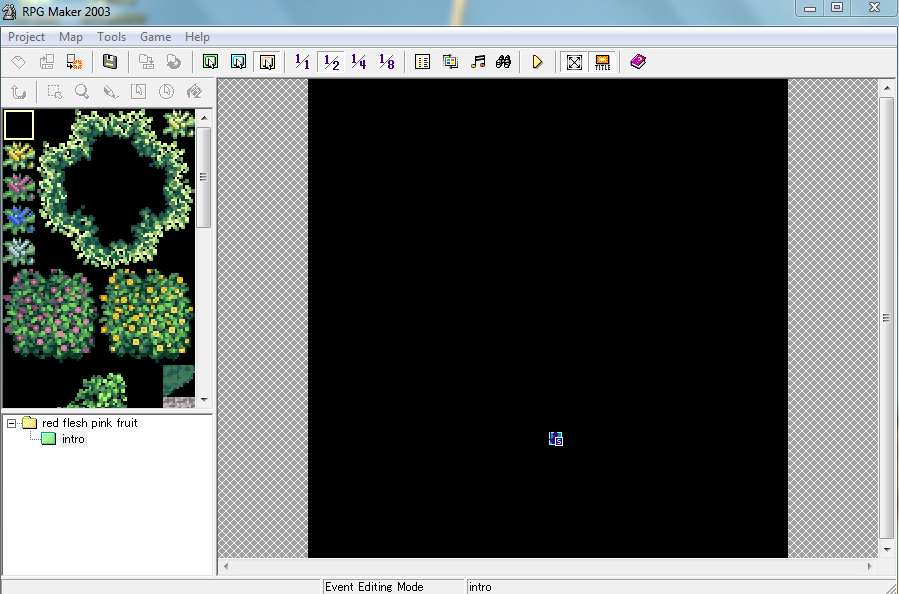Toggle the Full Screen test play option
The image size is (899, 594).
pyautogui.click(x=574, y=62)
